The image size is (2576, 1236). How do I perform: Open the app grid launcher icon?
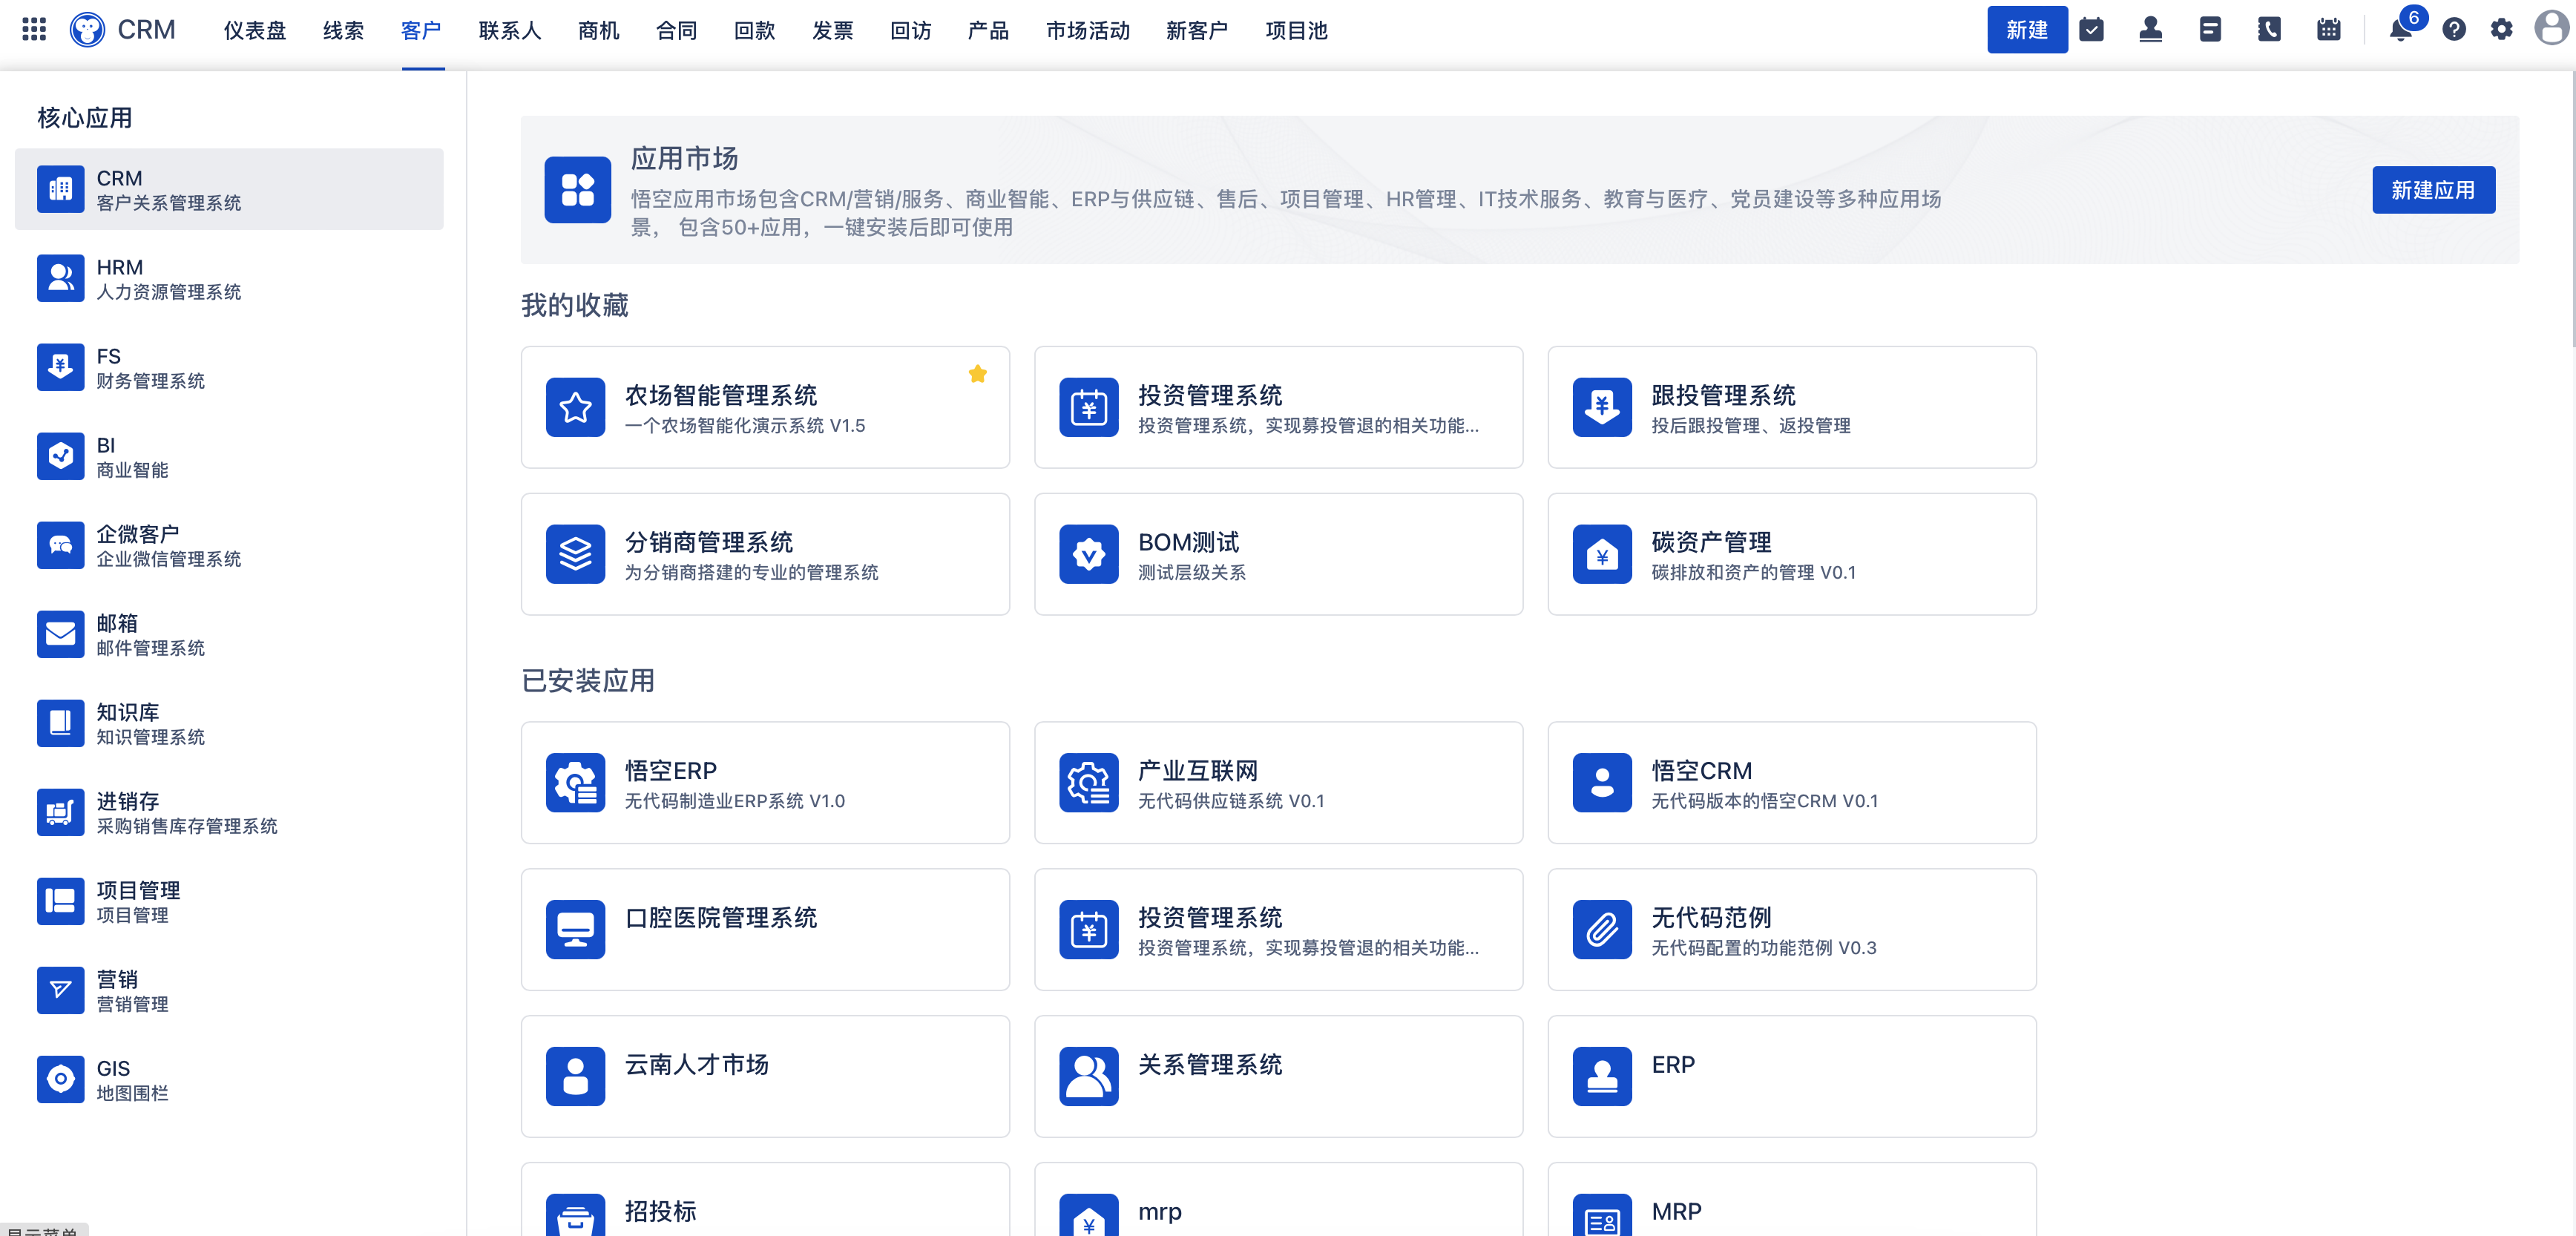click(x=34, y=30)
